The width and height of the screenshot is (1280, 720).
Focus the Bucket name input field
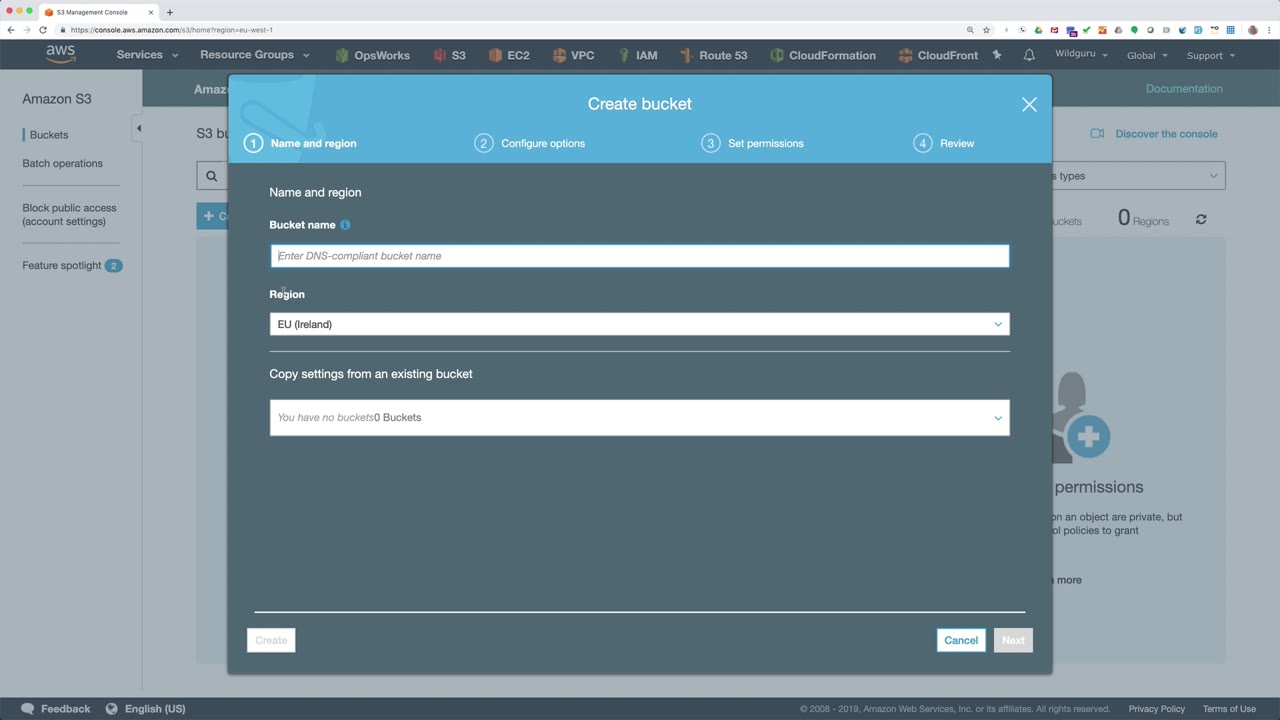(x=639, y=256)
